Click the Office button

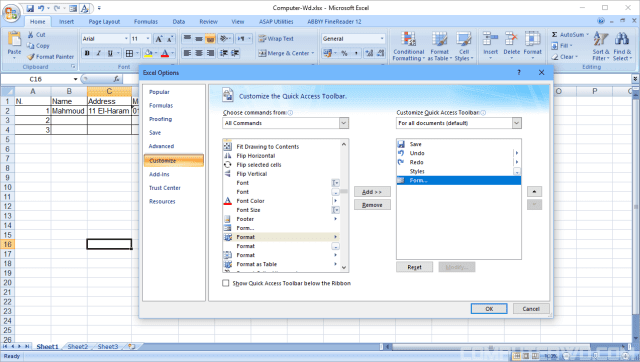(x=11, y=13)
